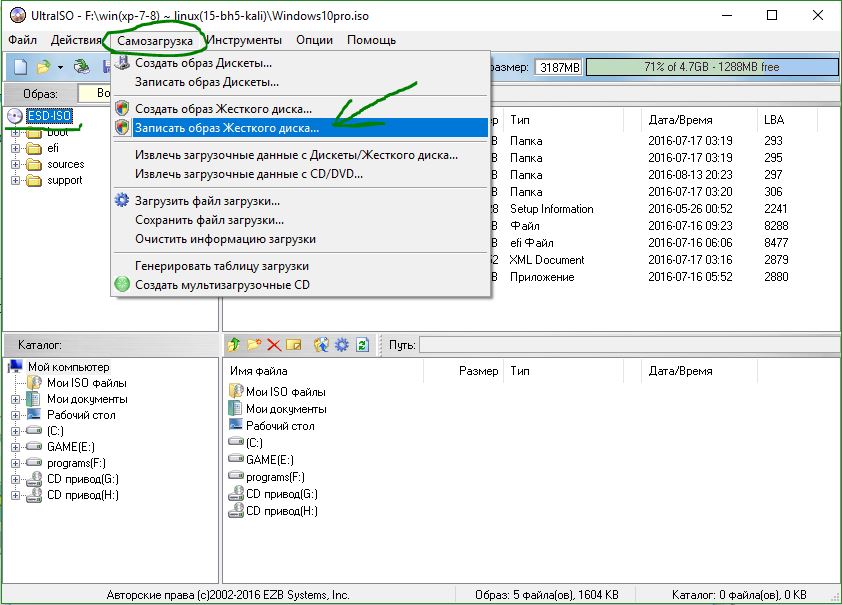This screenshot has height=605, width=842.
Task: Choose Очистить информацию загрузки
Action: 301,239
